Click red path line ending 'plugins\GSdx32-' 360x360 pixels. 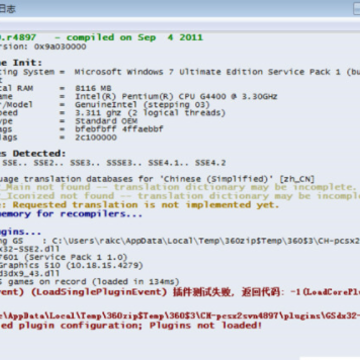tap(180, 316)
